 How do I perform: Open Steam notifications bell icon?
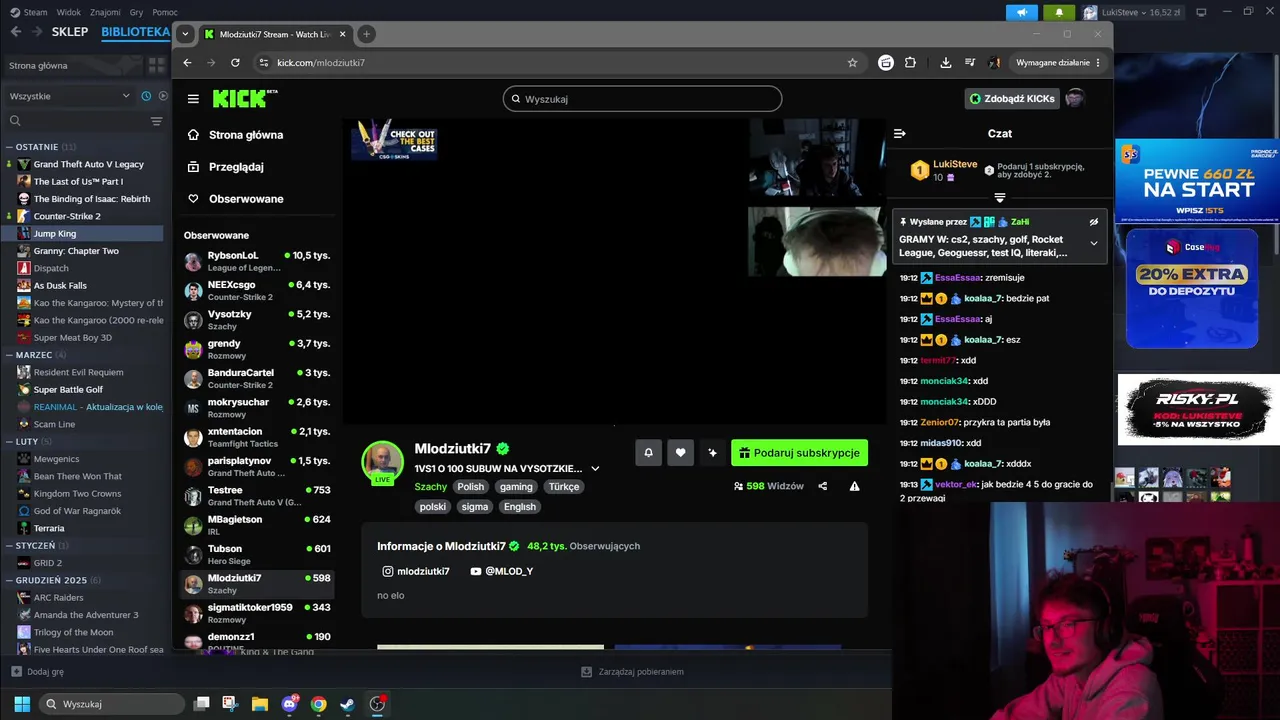[1059, 12]
